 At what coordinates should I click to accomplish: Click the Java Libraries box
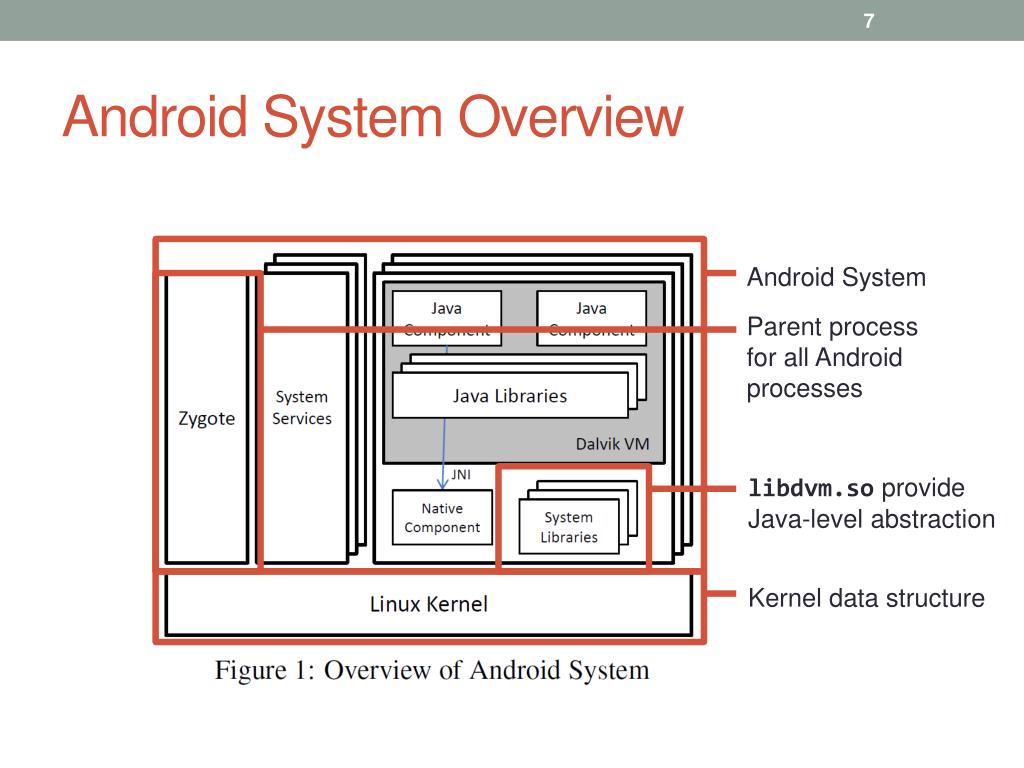coord(510,396)
